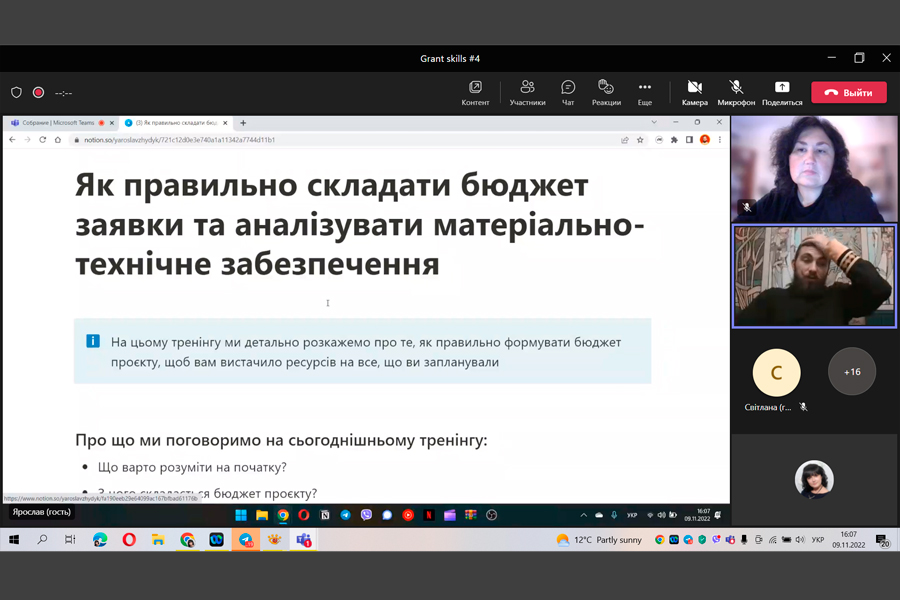Open taskbar notification center with badge
900x600 pixels.
click(x=883, y=541)
